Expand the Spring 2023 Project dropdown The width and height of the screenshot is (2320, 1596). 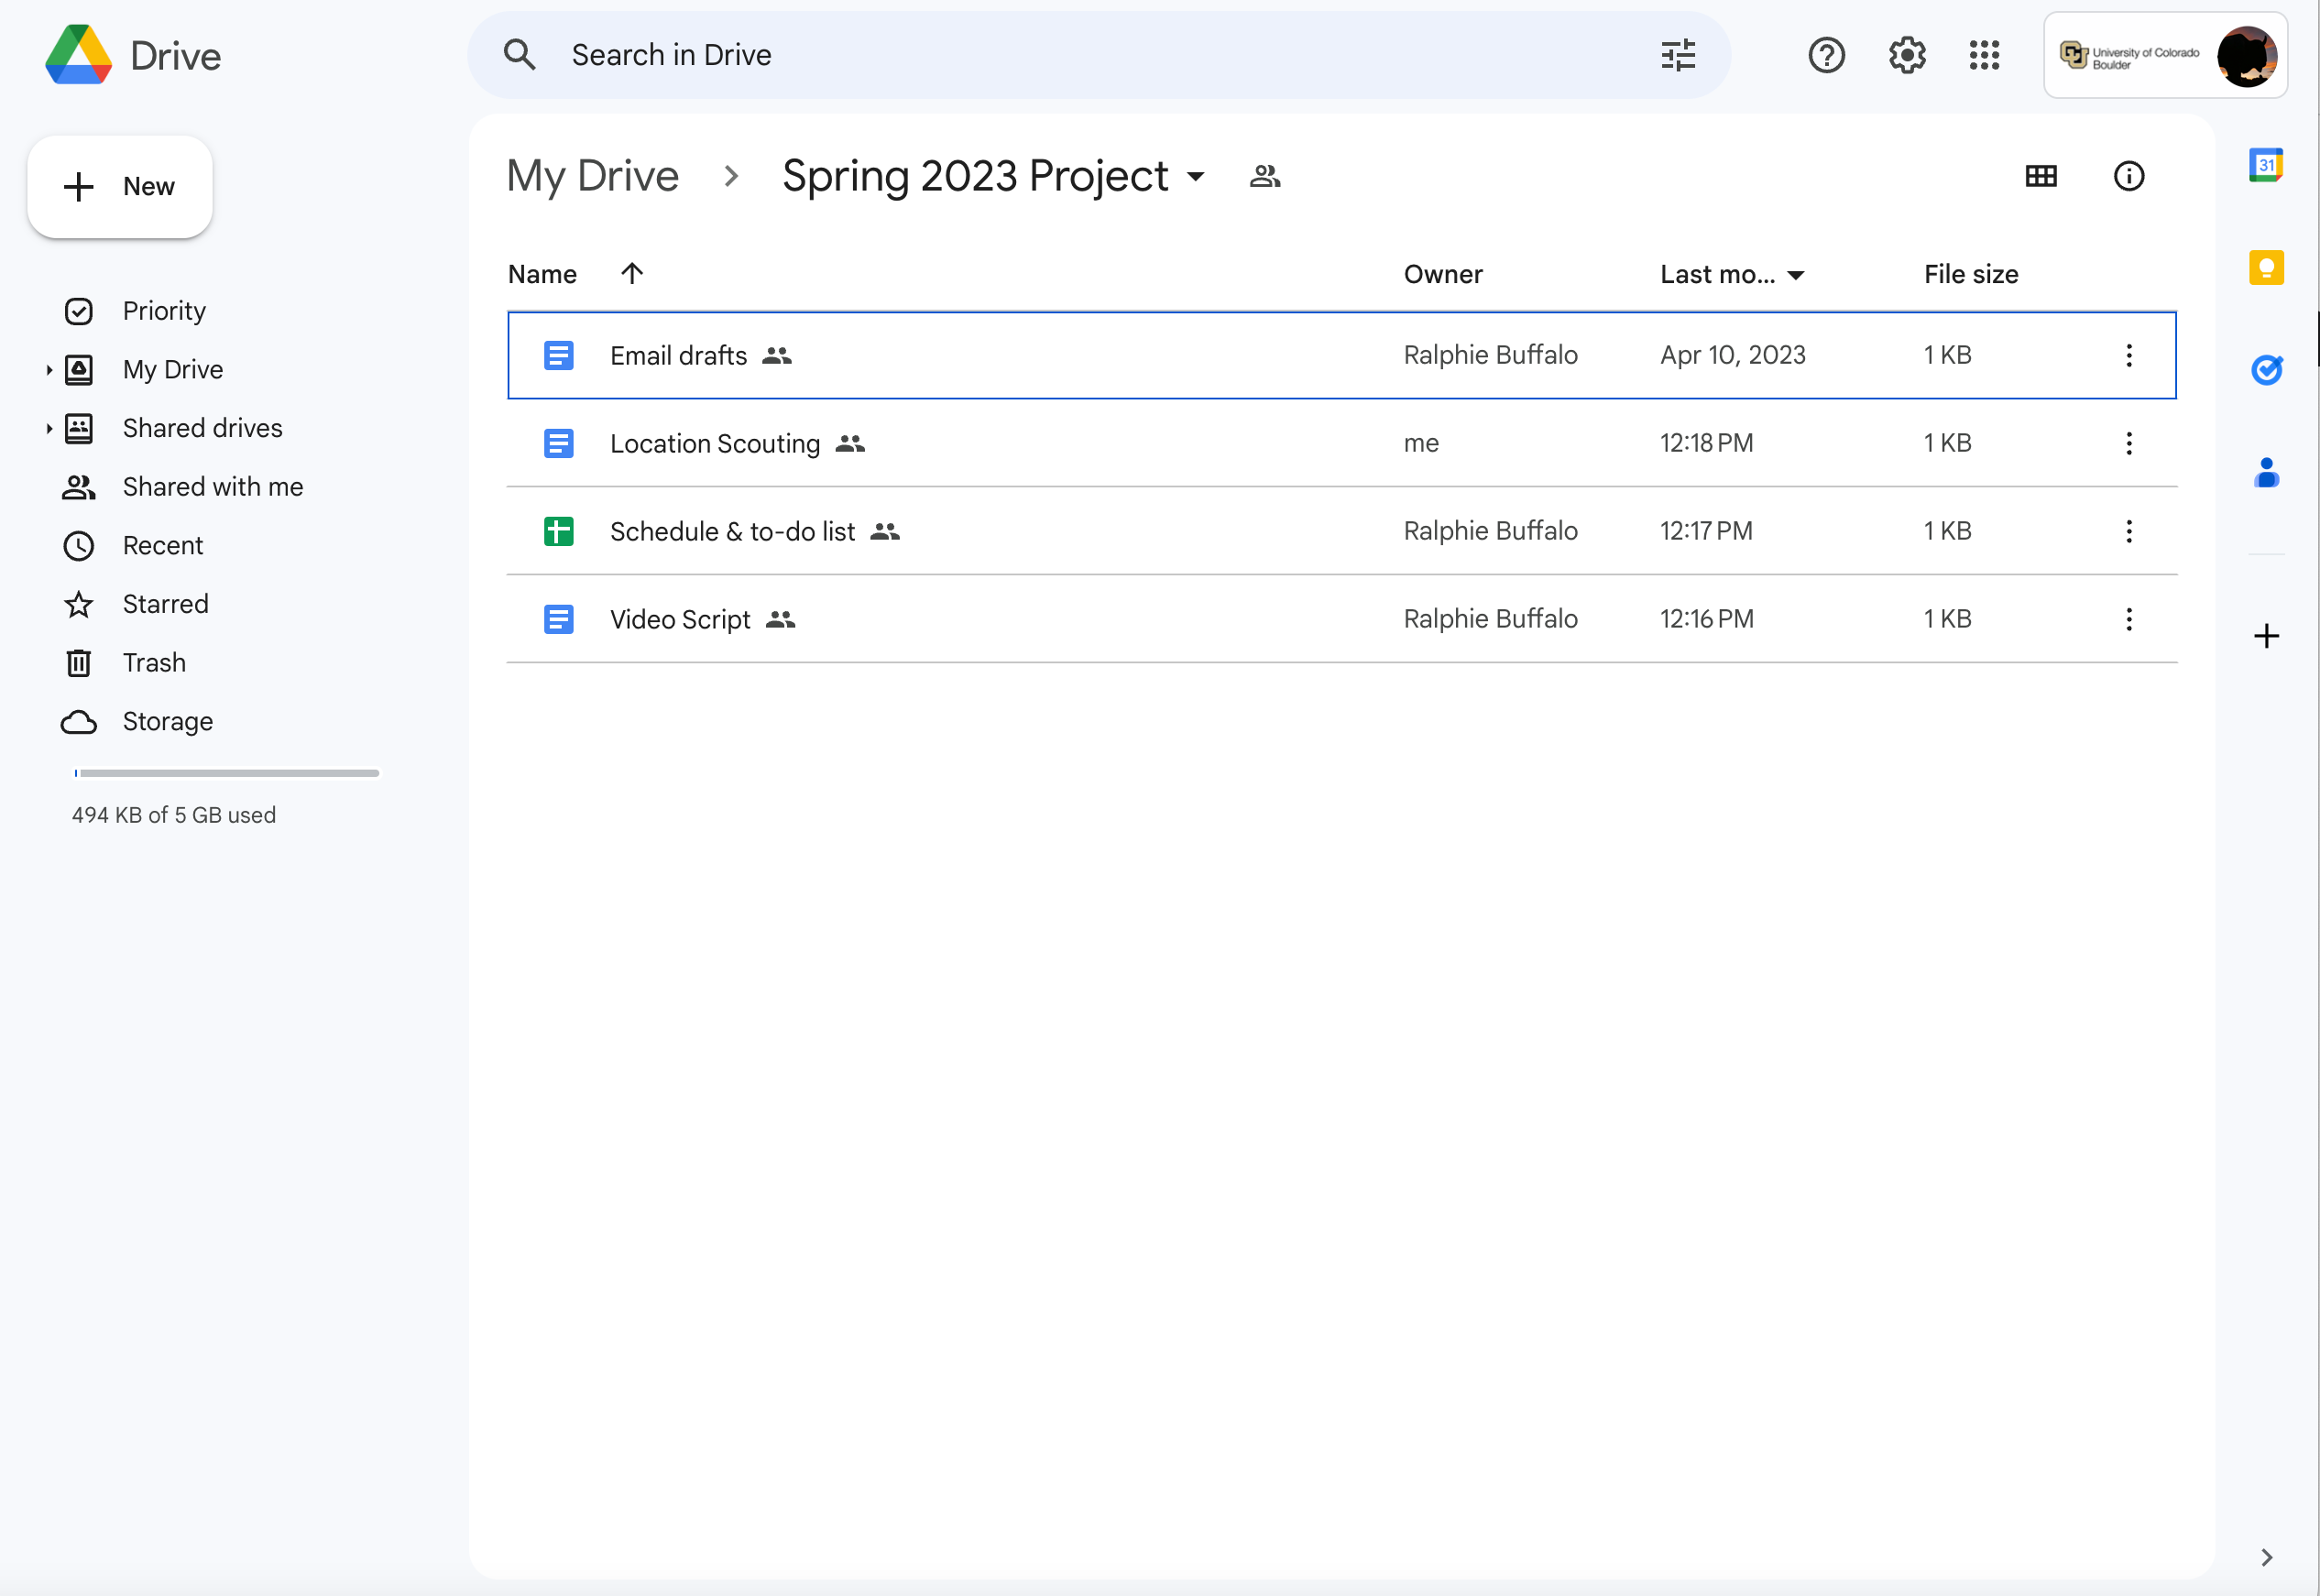click(1198, 176)
